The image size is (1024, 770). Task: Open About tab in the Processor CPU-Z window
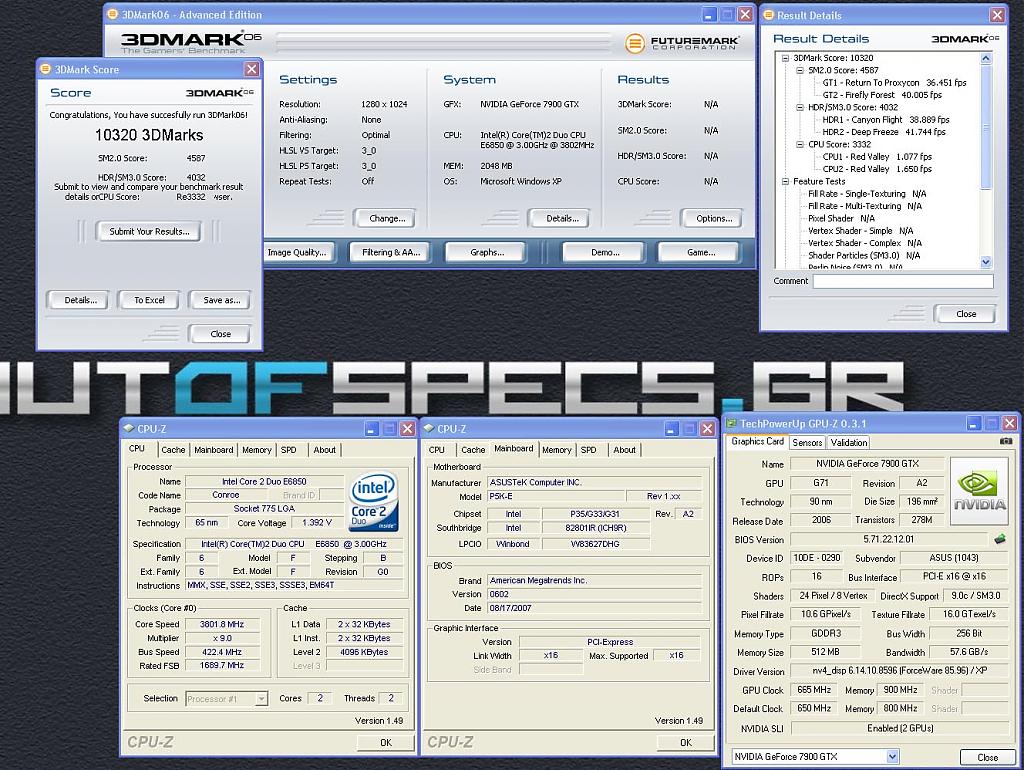[325, 450]
